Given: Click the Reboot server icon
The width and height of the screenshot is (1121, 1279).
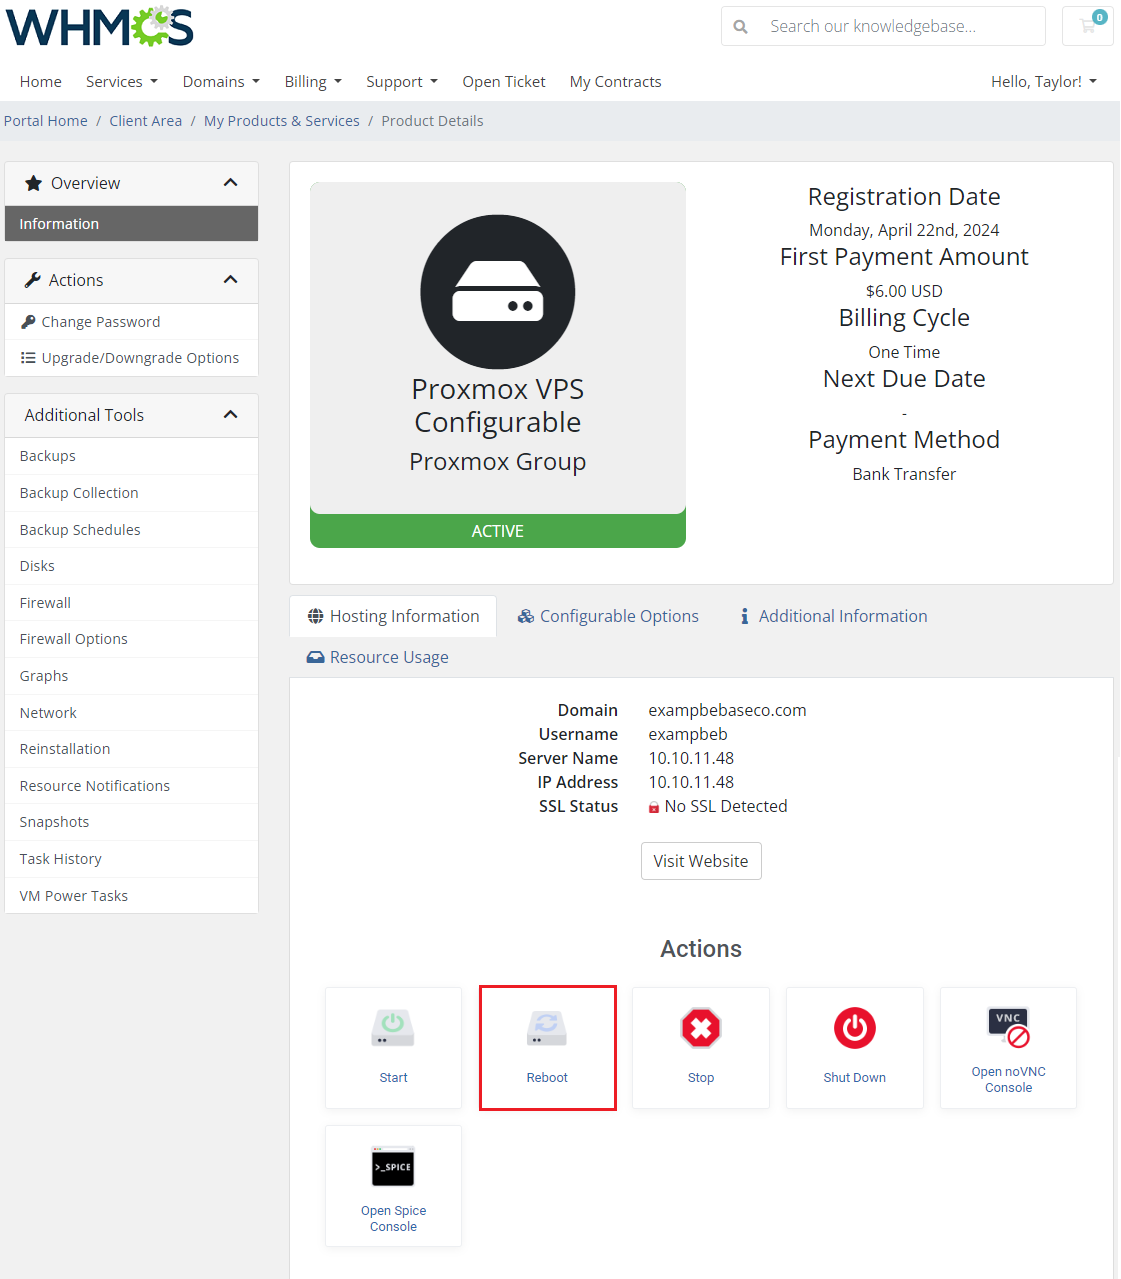Looking at the screenshot, I should coord(547,1028).
